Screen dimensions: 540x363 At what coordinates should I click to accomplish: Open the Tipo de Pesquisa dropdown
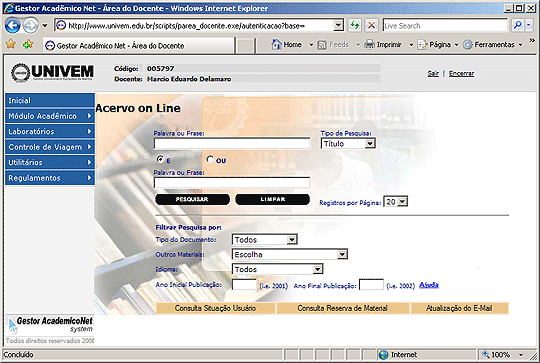coord(348,144)
